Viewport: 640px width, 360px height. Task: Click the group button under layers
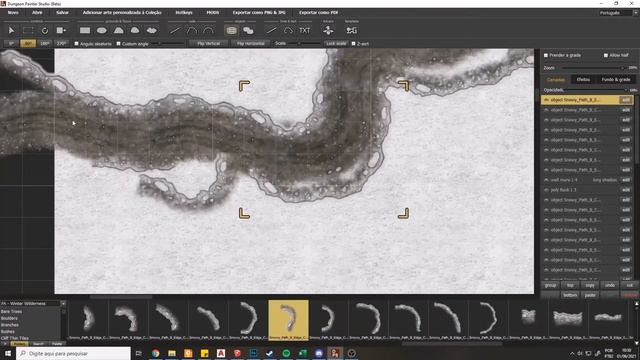click(550, 285)
